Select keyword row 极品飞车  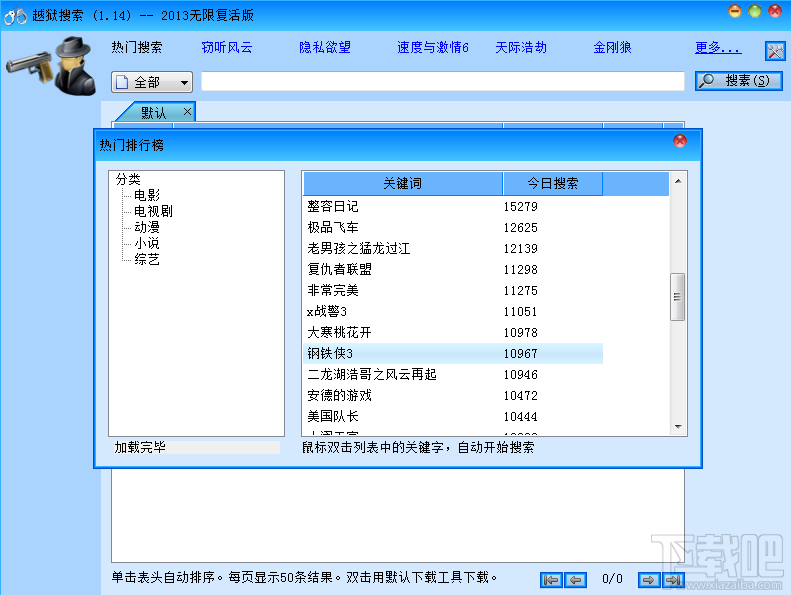click(453, 228)
